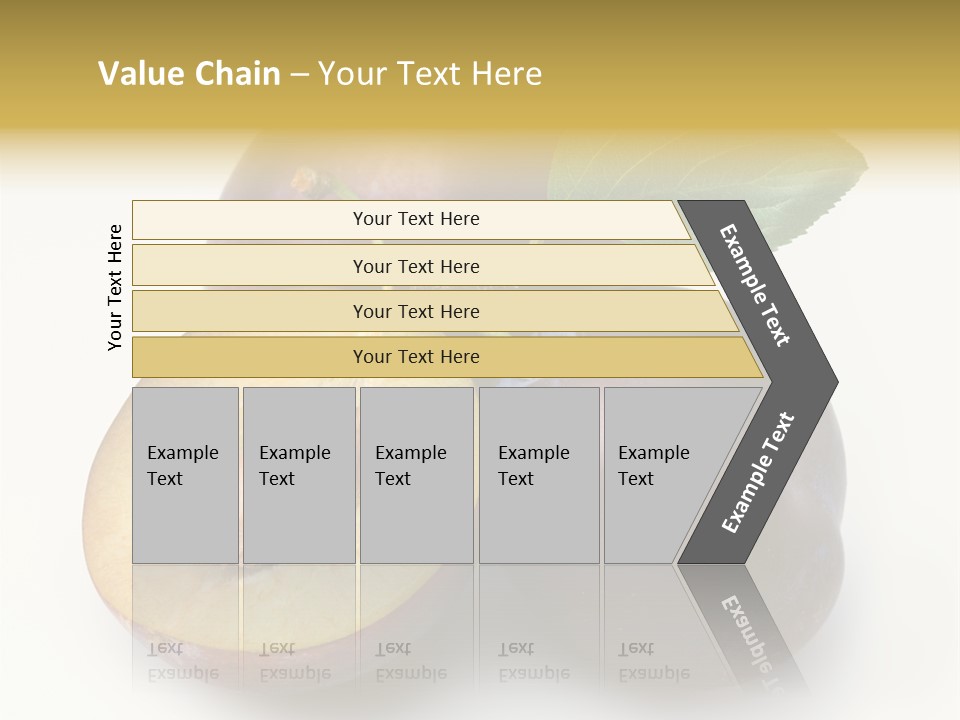Click the third horizontal "Your Text Here" bar

(415, 311)
